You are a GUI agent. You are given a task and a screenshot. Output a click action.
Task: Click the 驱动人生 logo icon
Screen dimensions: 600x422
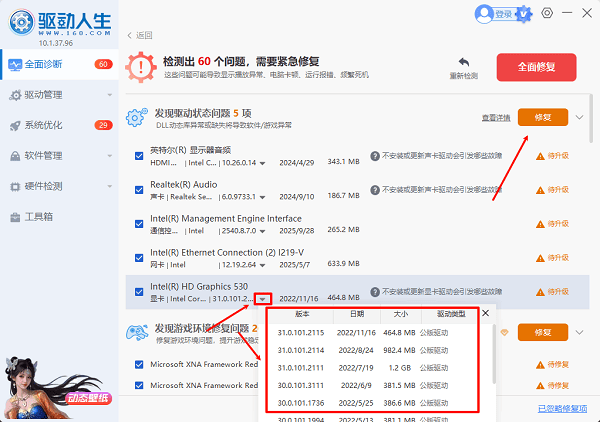pyautogui.click(x=21, y=23)
